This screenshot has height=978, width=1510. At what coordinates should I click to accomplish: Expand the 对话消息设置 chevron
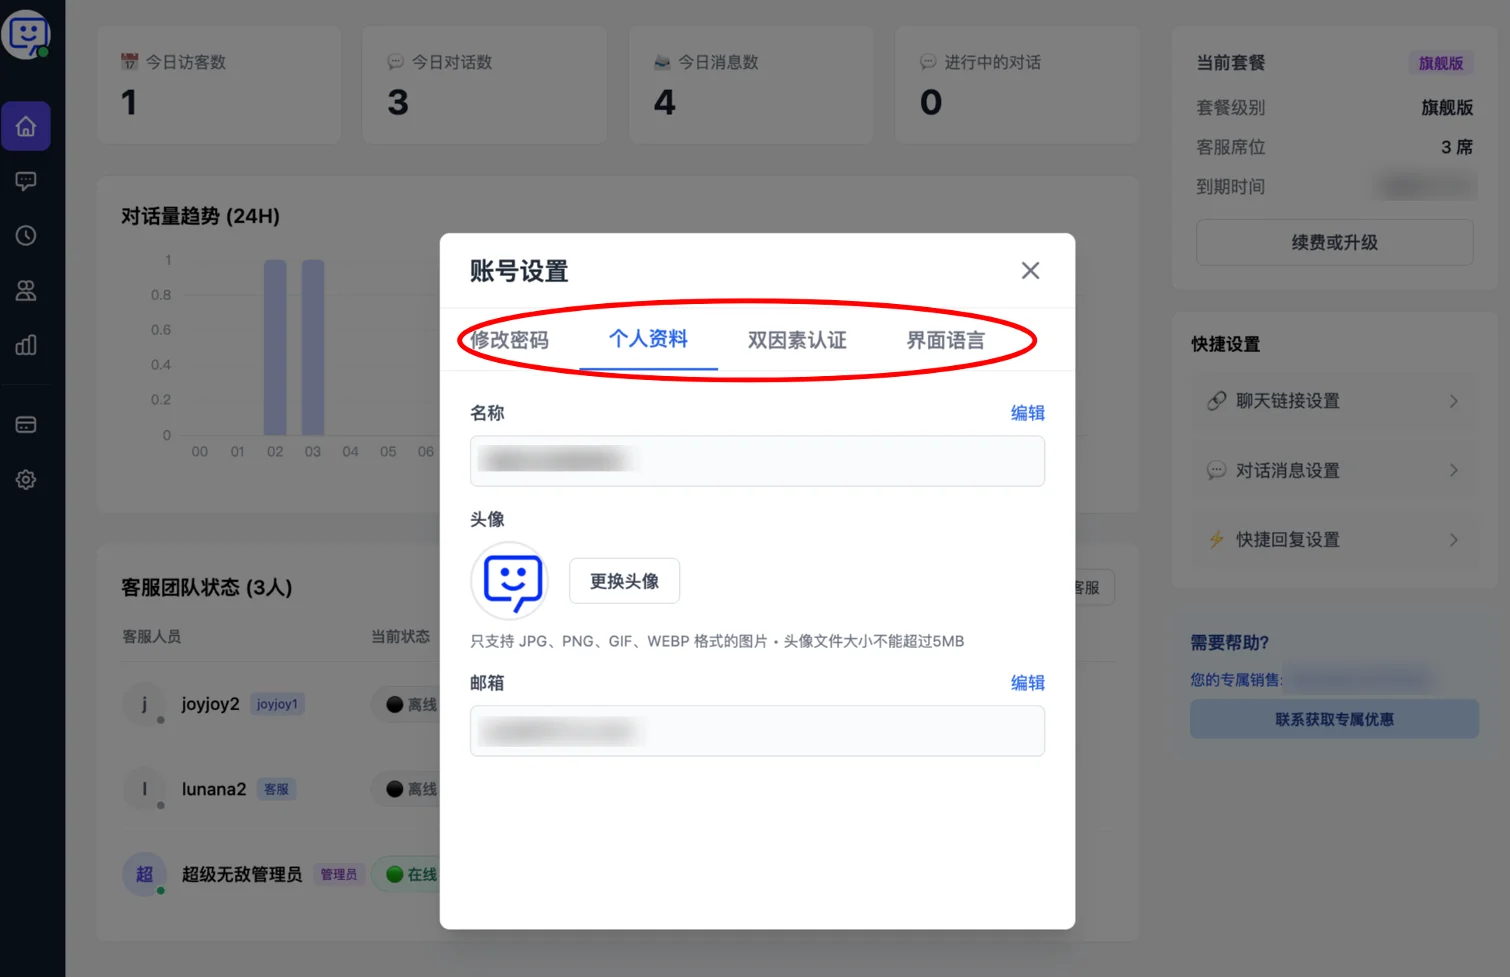[x=1455, y=470]
